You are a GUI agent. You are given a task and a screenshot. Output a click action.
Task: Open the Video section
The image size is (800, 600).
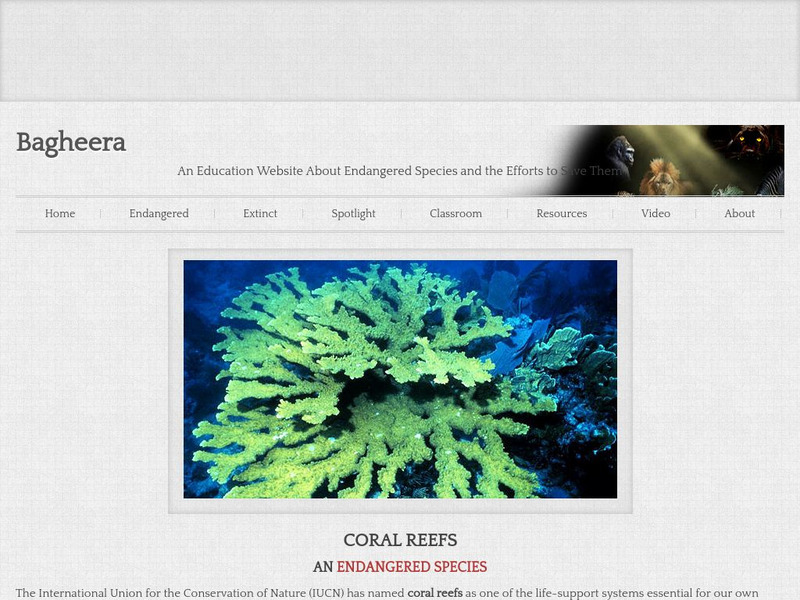[x=656, y=213]
